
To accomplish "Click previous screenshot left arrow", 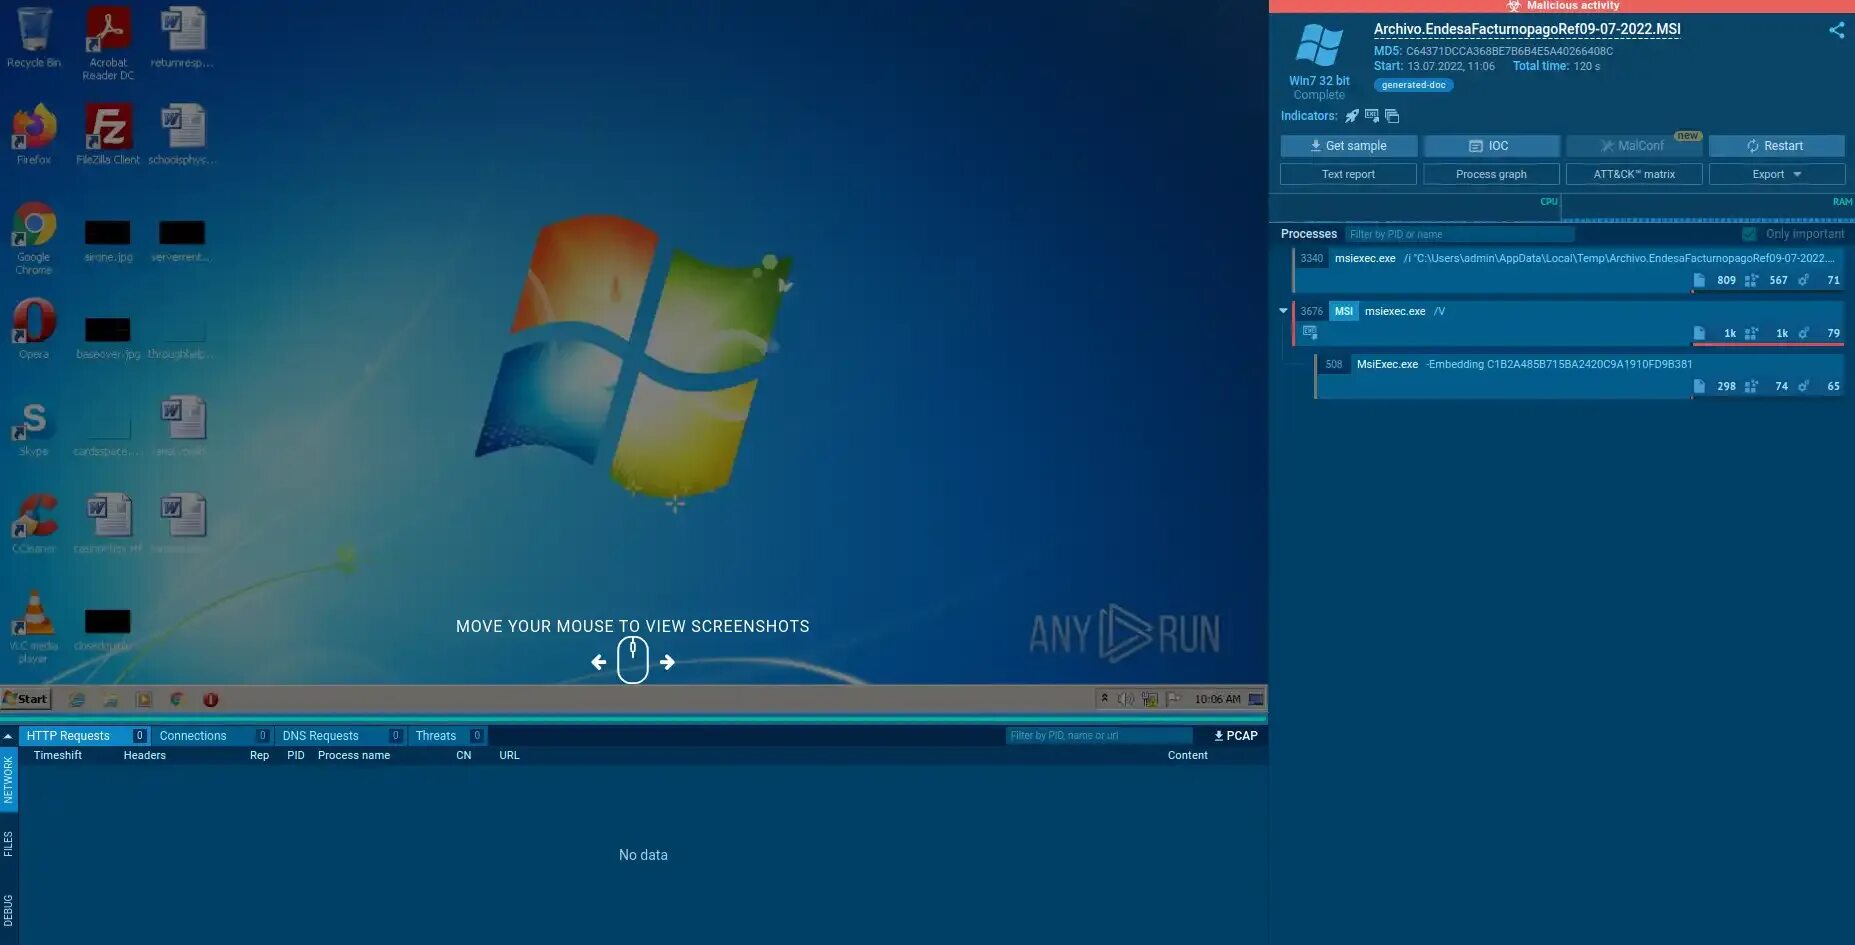I will click(x=598, y=662).
